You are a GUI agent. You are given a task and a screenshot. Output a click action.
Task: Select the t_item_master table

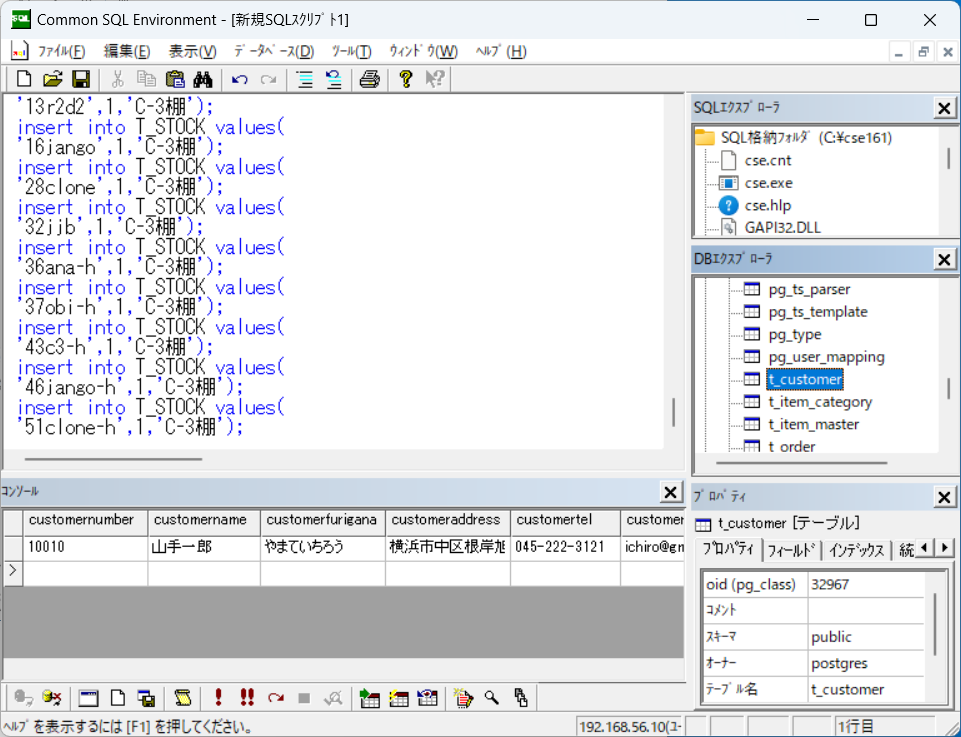pos(813,425)
